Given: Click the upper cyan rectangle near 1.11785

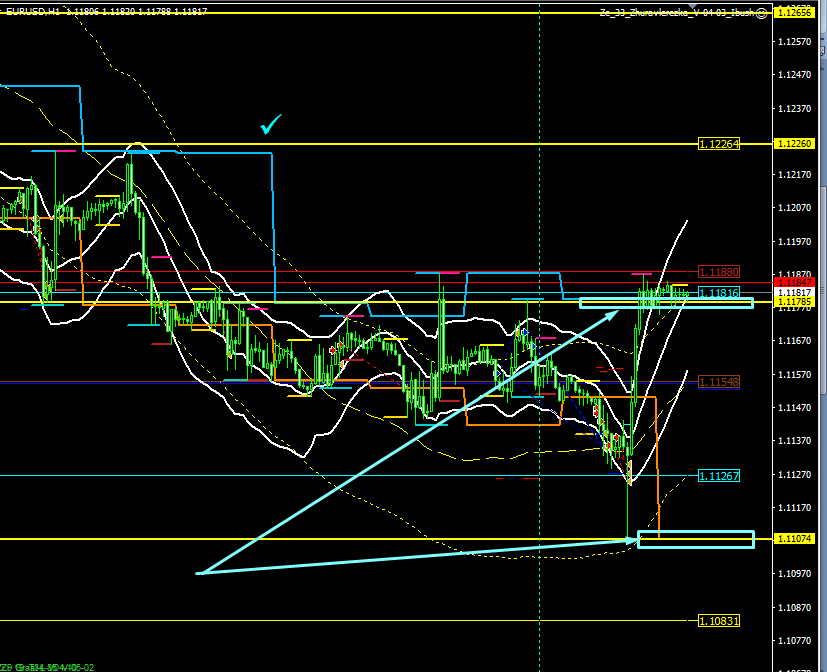Looking at the screenshot, I should (666, 302).
